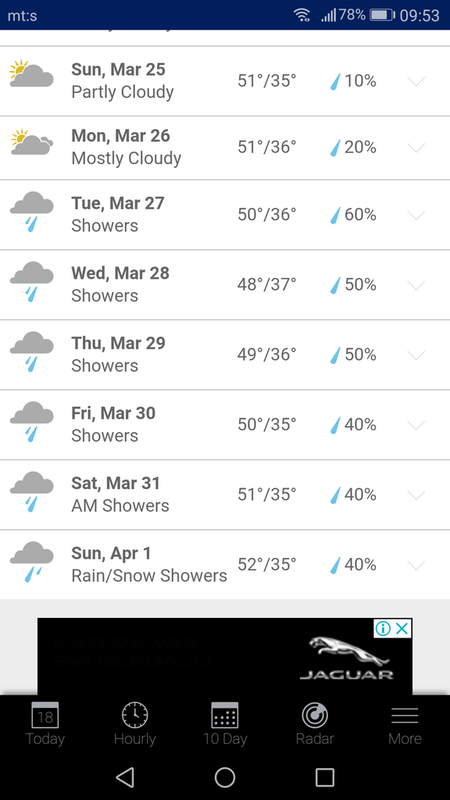Open the More hamburger menu
This screenshot has height=800, width=450.
(x=405, y=715)
